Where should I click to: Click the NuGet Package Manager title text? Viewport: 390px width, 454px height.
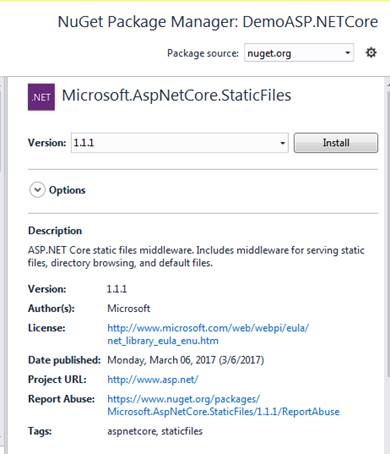(x=218, y=22)
